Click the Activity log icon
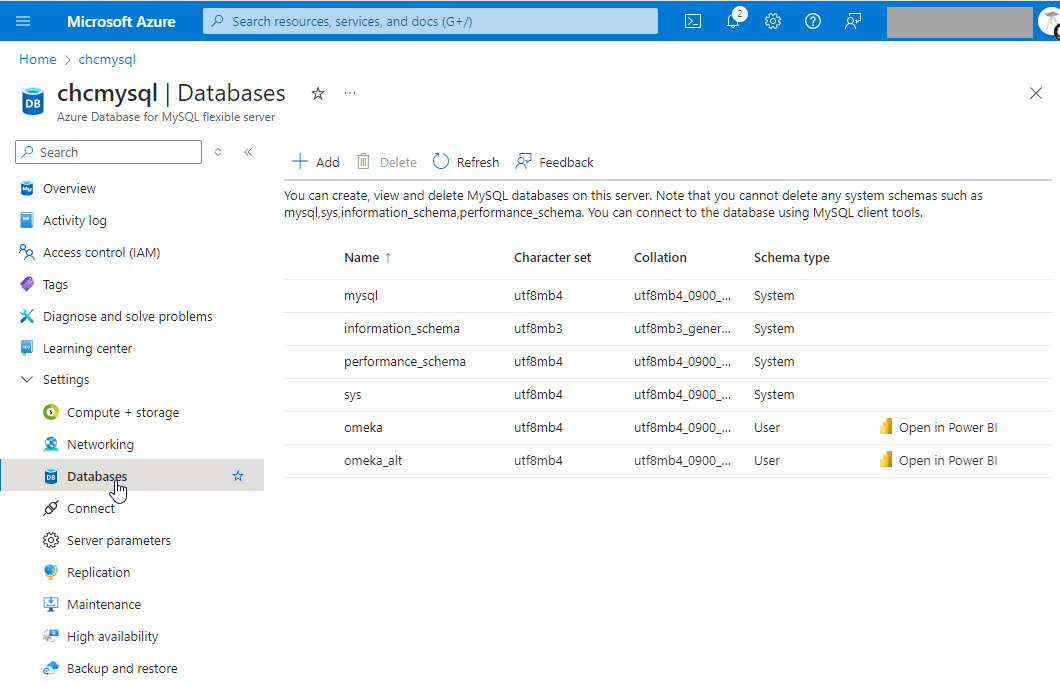The image size is (1060, 683). pos(27,220)
